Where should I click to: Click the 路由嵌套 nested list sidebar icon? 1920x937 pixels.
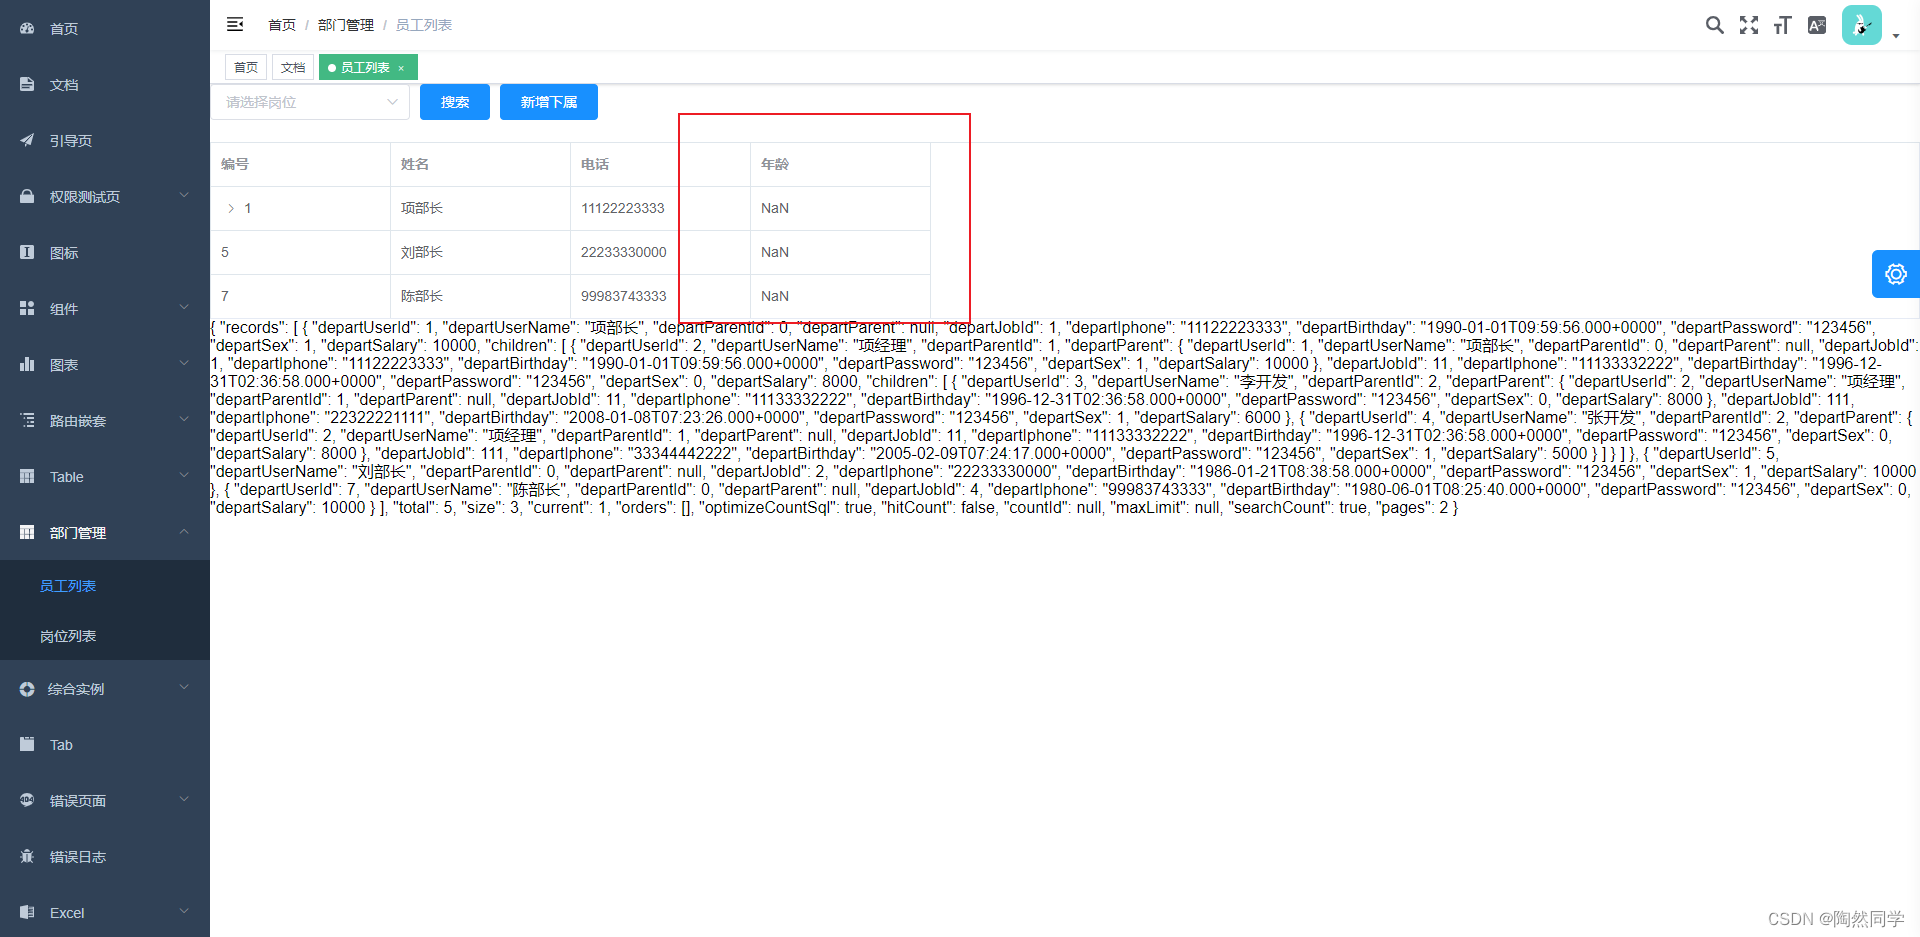[x=27, y=420]
